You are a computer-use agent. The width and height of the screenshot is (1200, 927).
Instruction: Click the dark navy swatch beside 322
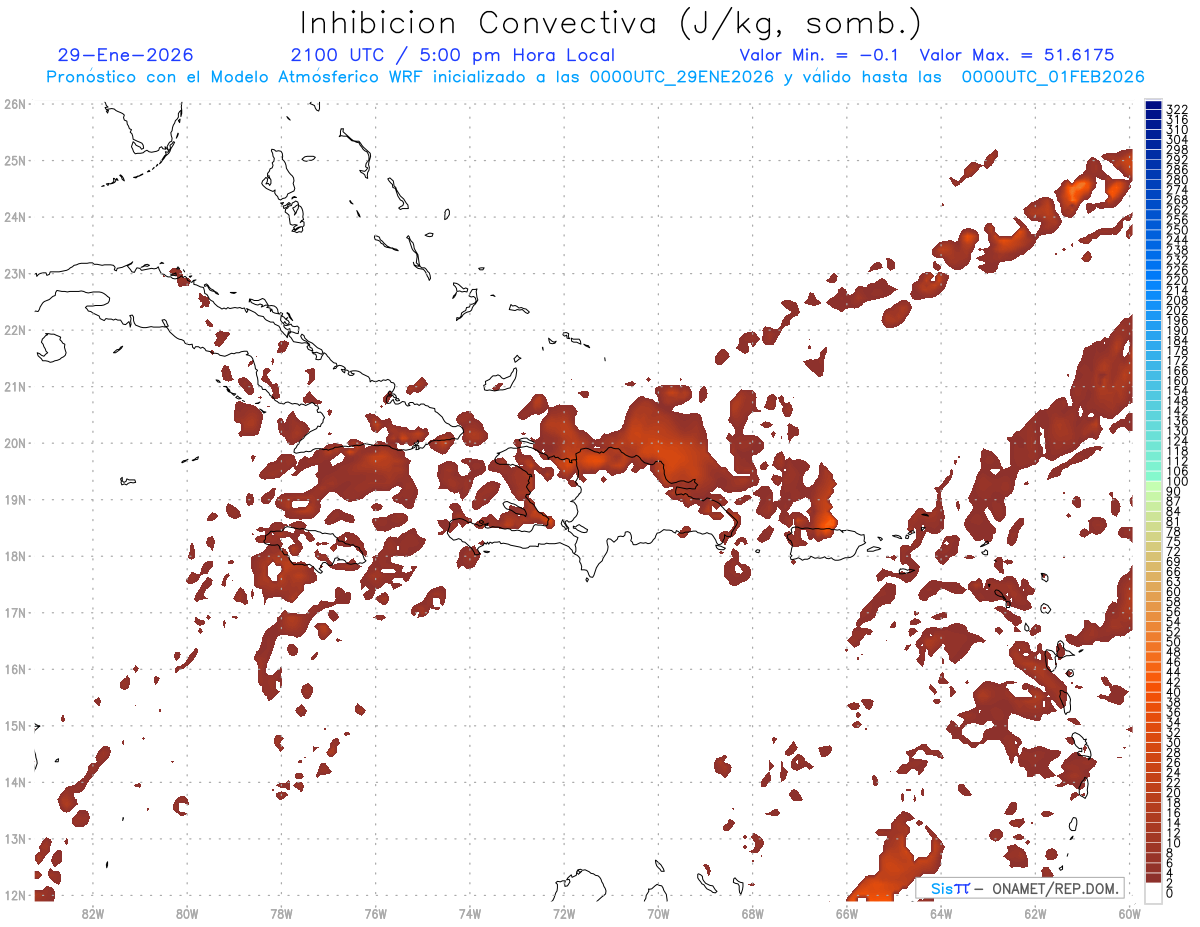click(x=1153, y=106)
